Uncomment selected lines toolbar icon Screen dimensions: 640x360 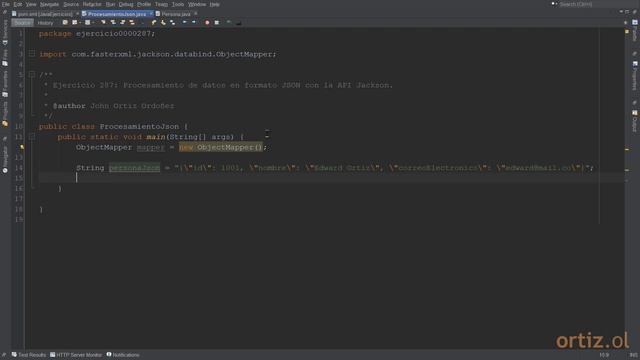(x=238, y=22)
